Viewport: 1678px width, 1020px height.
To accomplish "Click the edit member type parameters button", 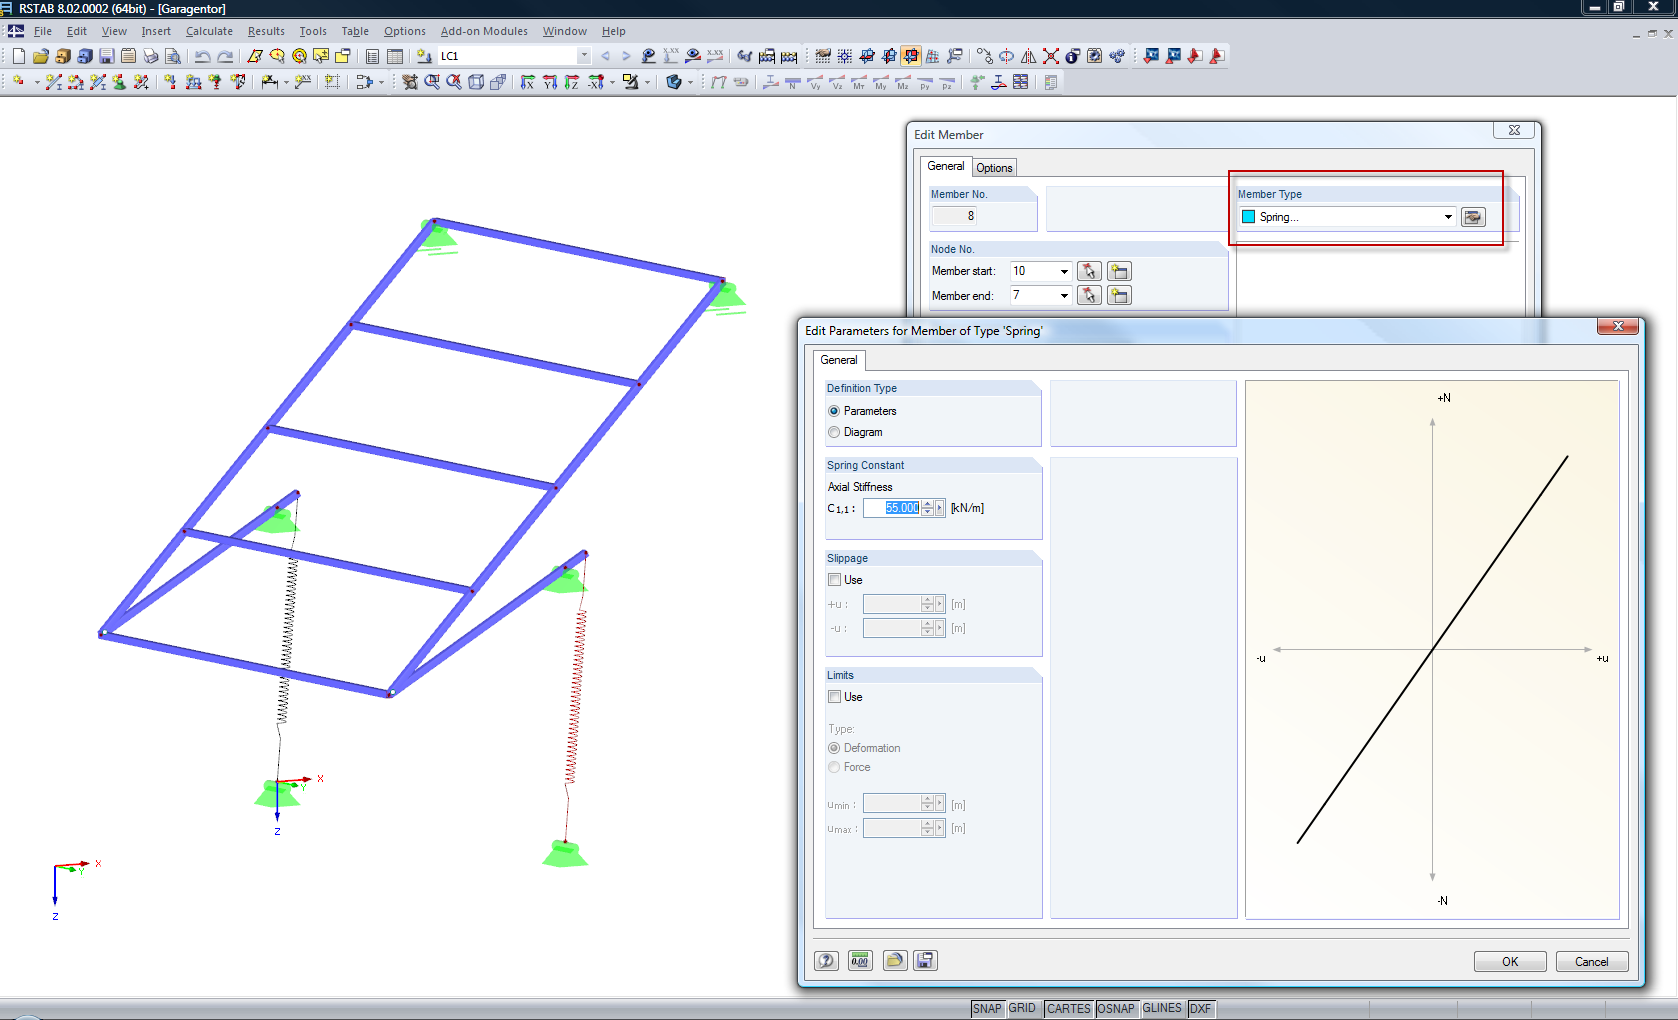I will pos(1473,217).
